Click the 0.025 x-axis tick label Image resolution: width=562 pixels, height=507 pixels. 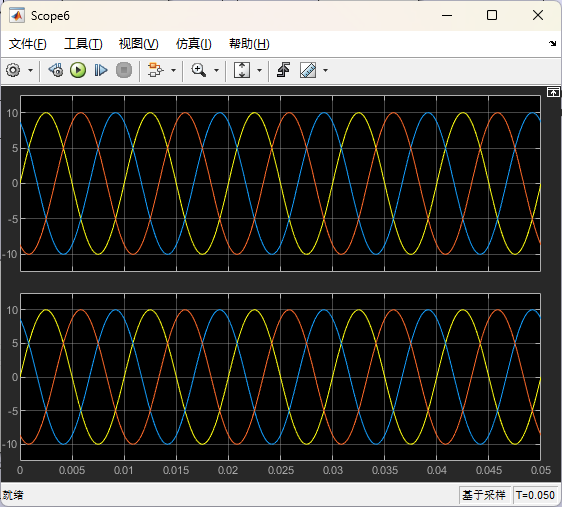(281, 470)
